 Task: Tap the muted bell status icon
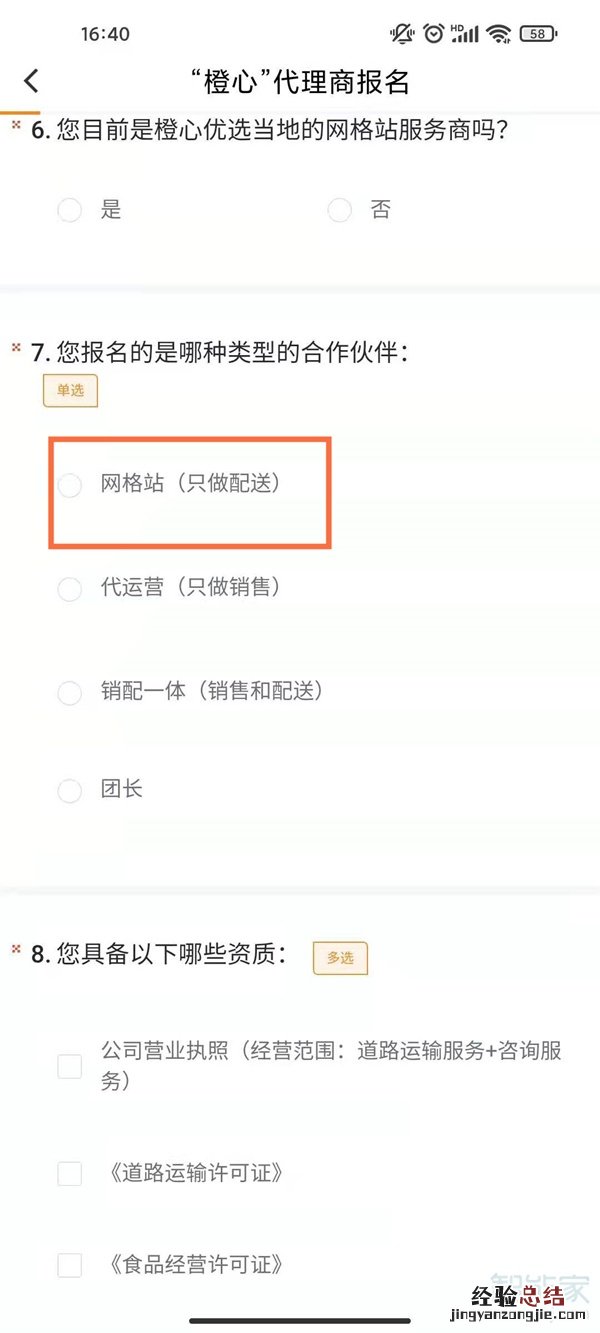pos(402,34)
